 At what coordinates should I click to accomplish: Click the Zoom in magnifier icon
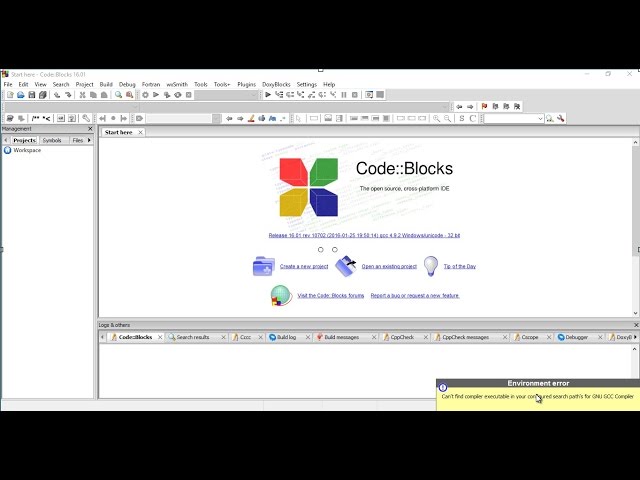[x=436, y=118]
